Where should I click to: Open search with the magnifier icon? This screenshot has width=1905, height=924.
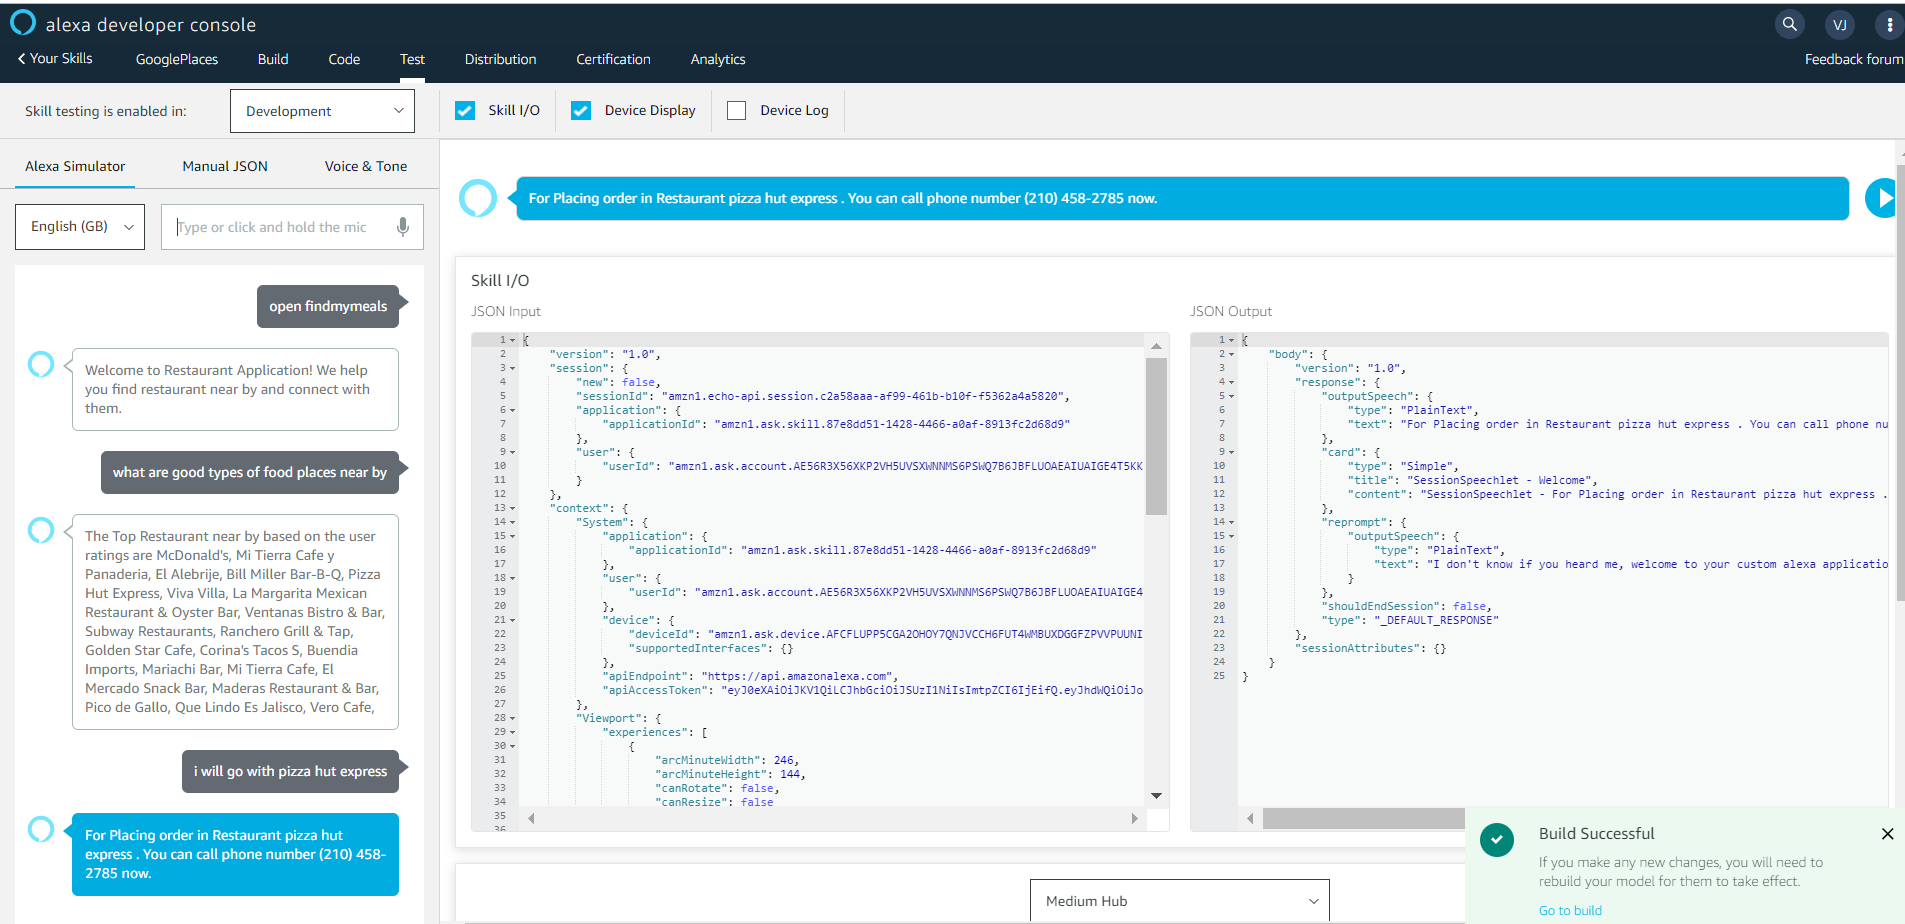pos(1790,24)
